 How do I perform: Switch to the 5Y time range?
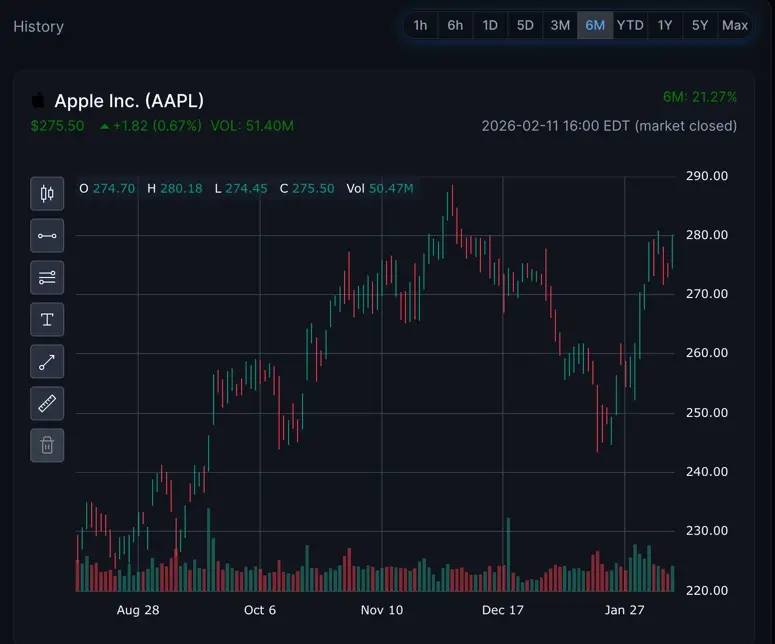click(x=700, y=25)
